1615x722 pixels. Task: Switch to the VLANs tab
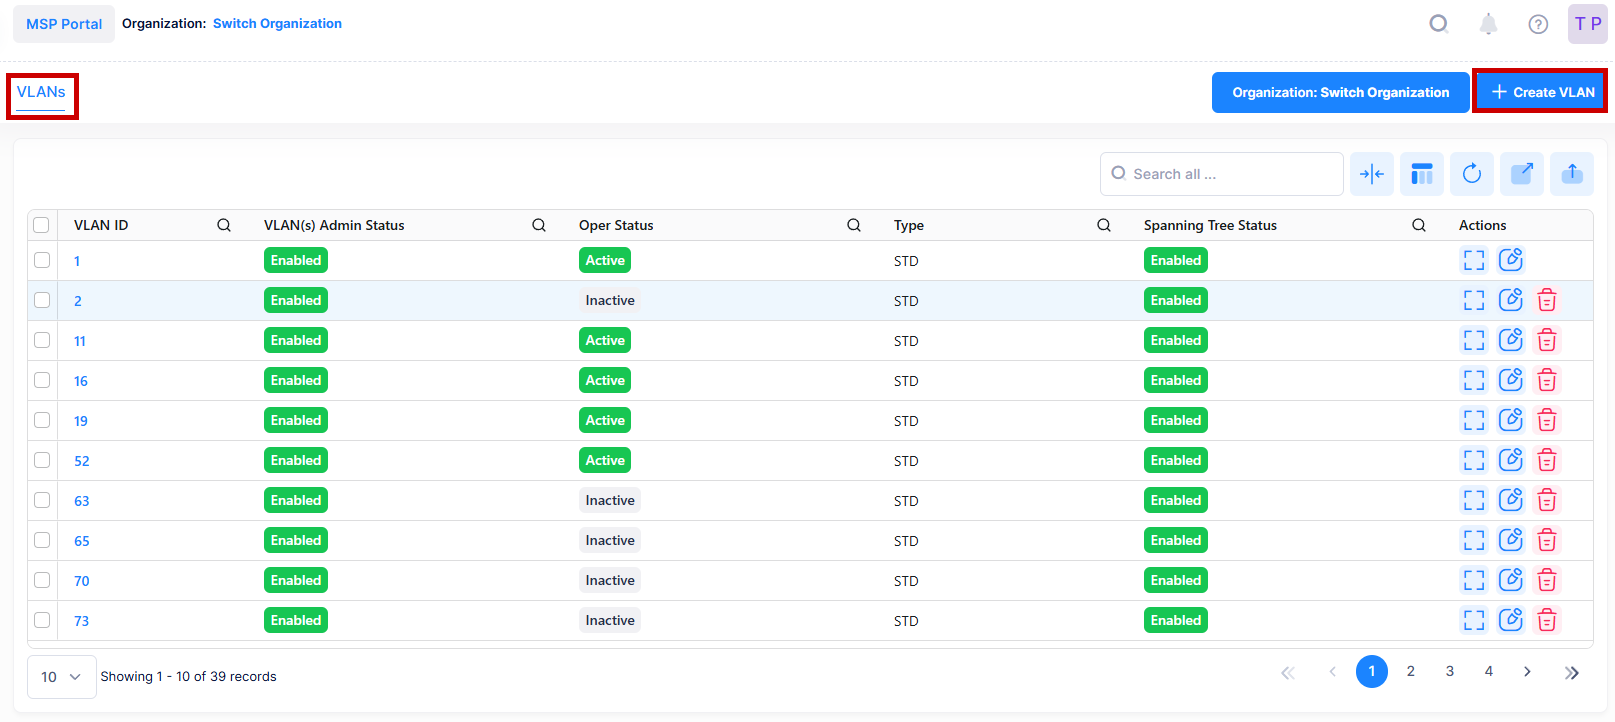[41, 92]
